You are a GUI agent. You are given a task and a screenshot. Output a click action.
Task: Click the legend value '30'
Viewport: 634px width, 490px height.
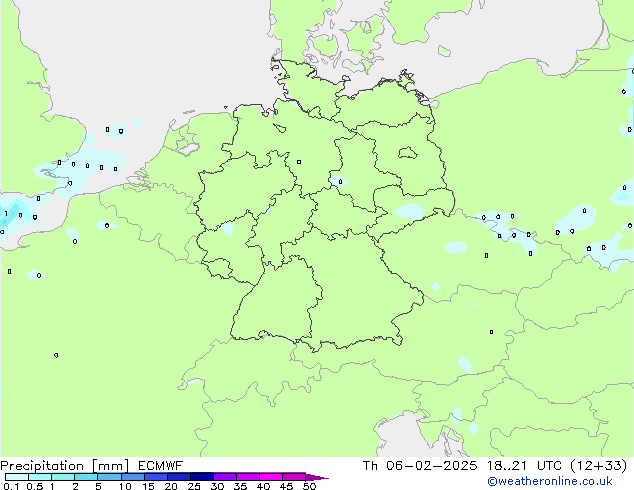click(x=217, y=486)
